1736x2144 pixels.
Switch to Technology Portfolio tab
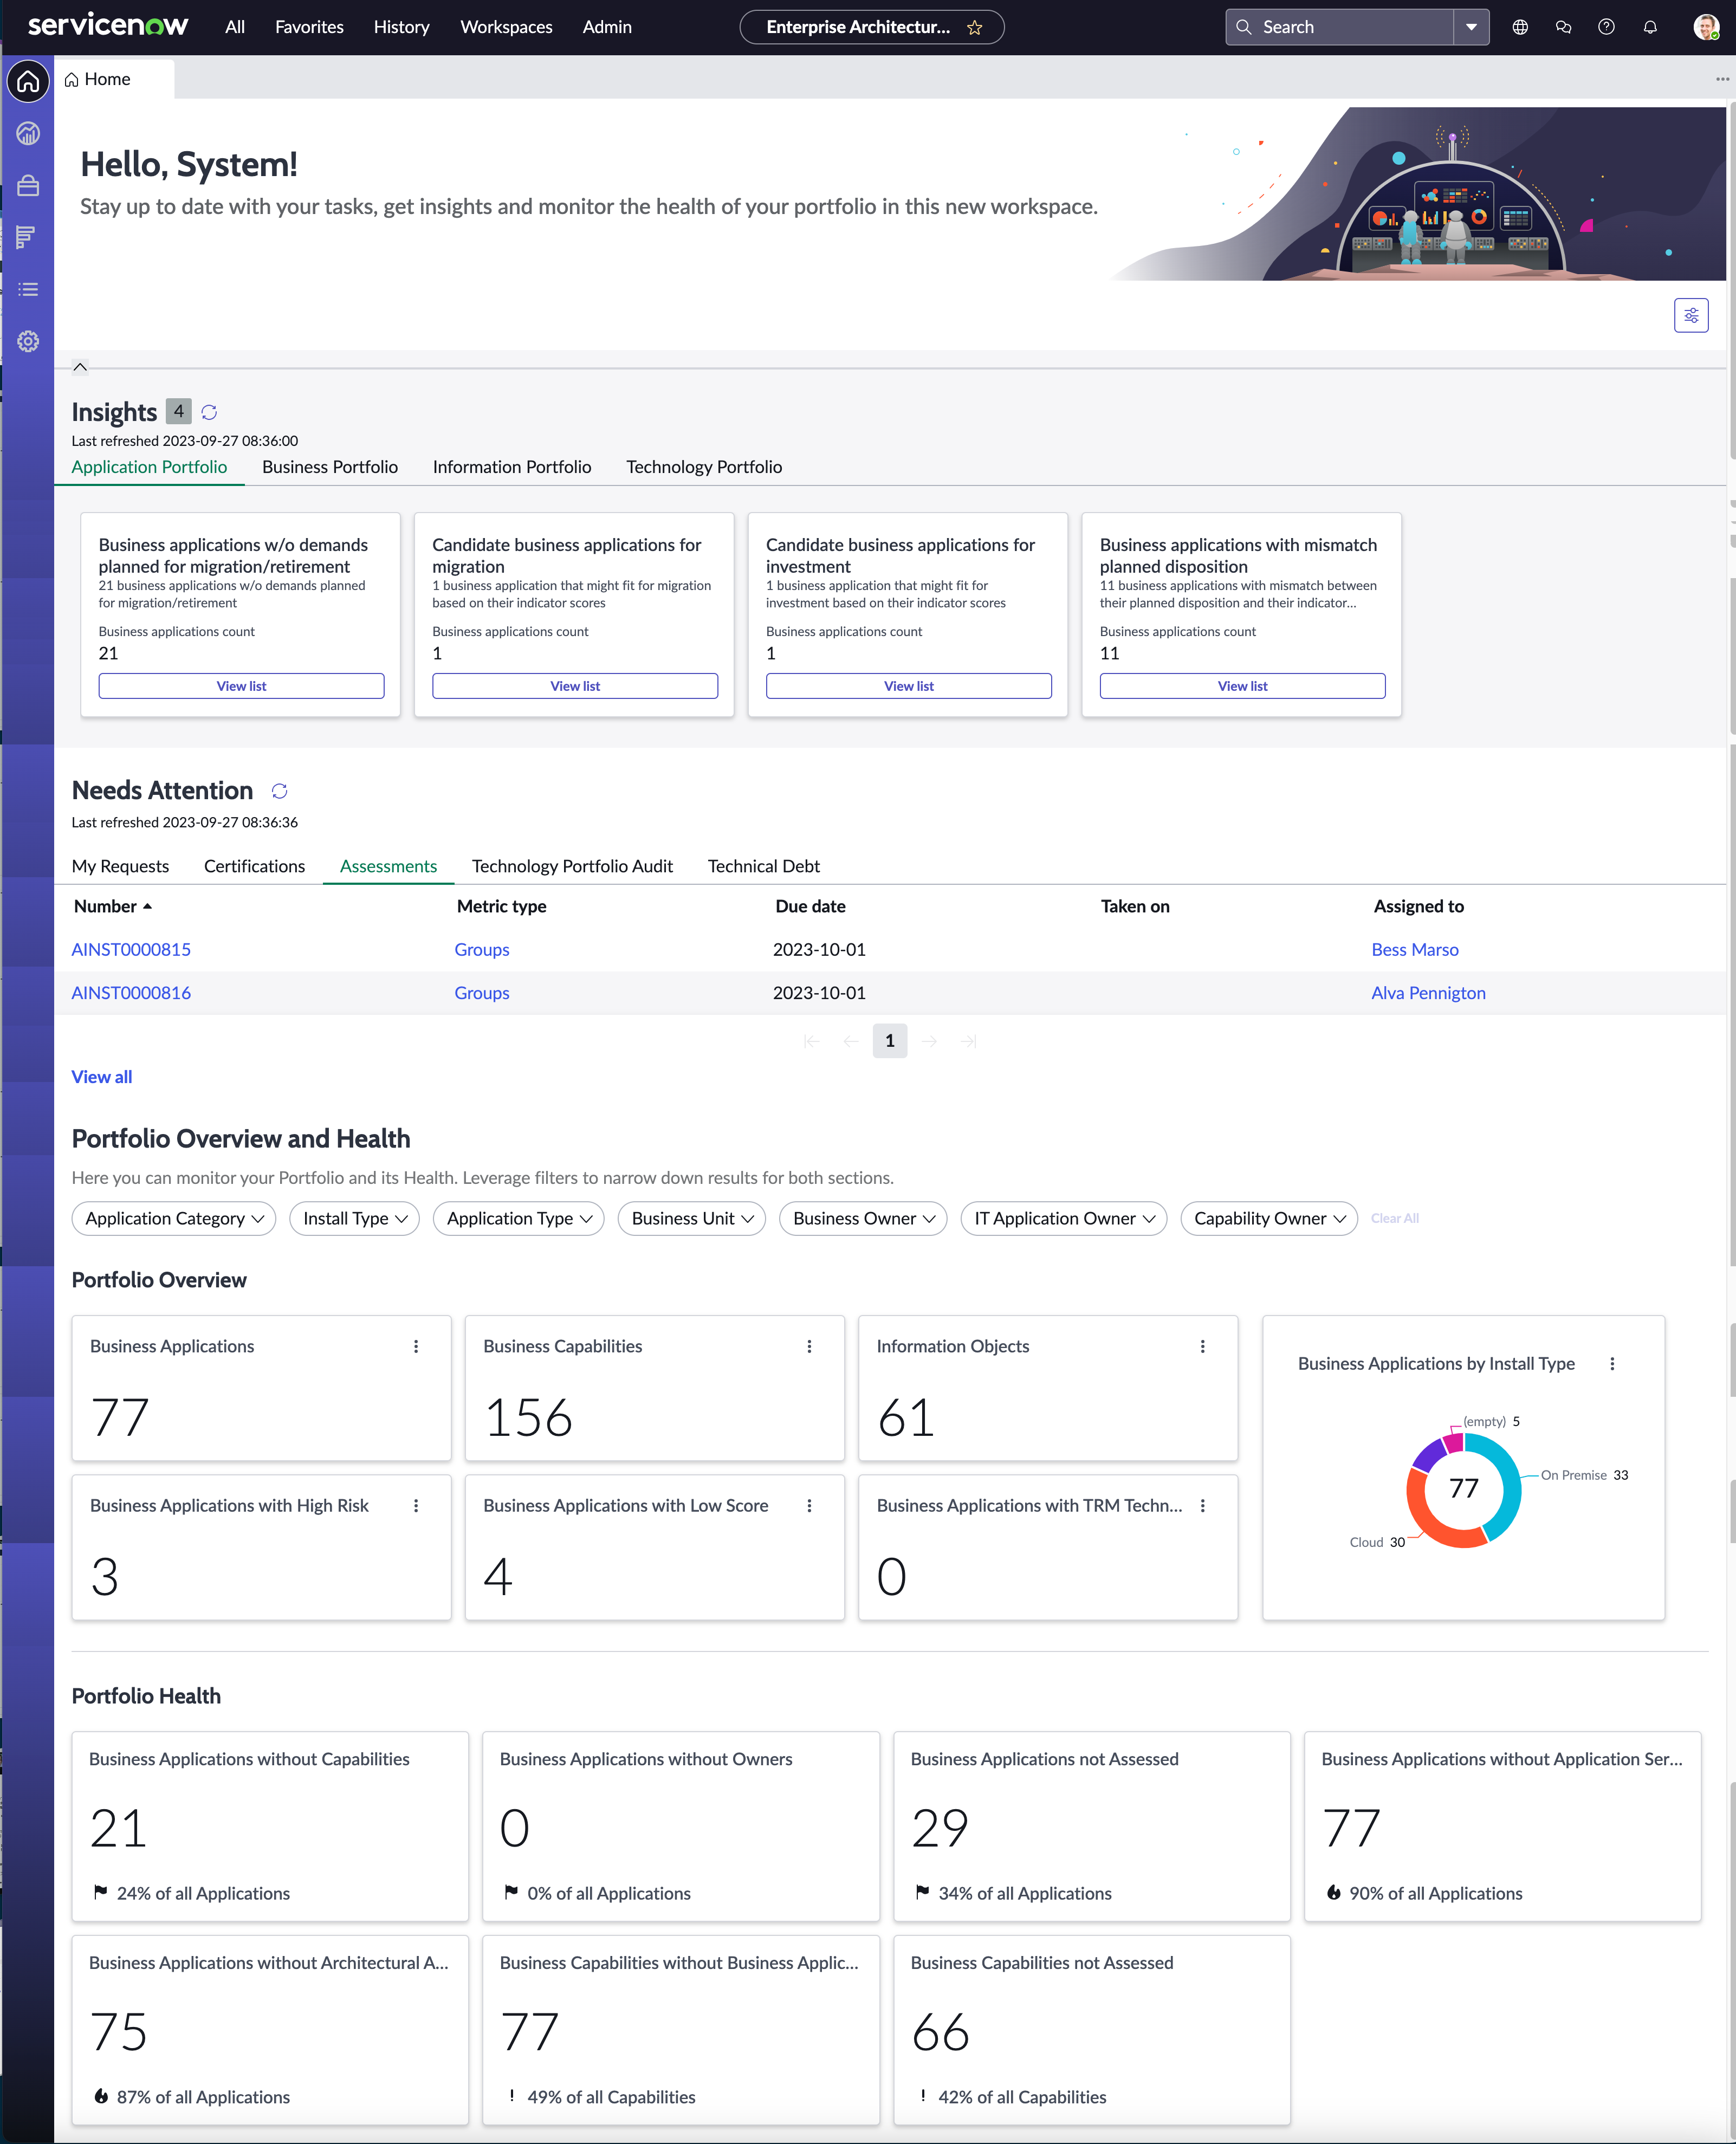[x=704, y=467]
